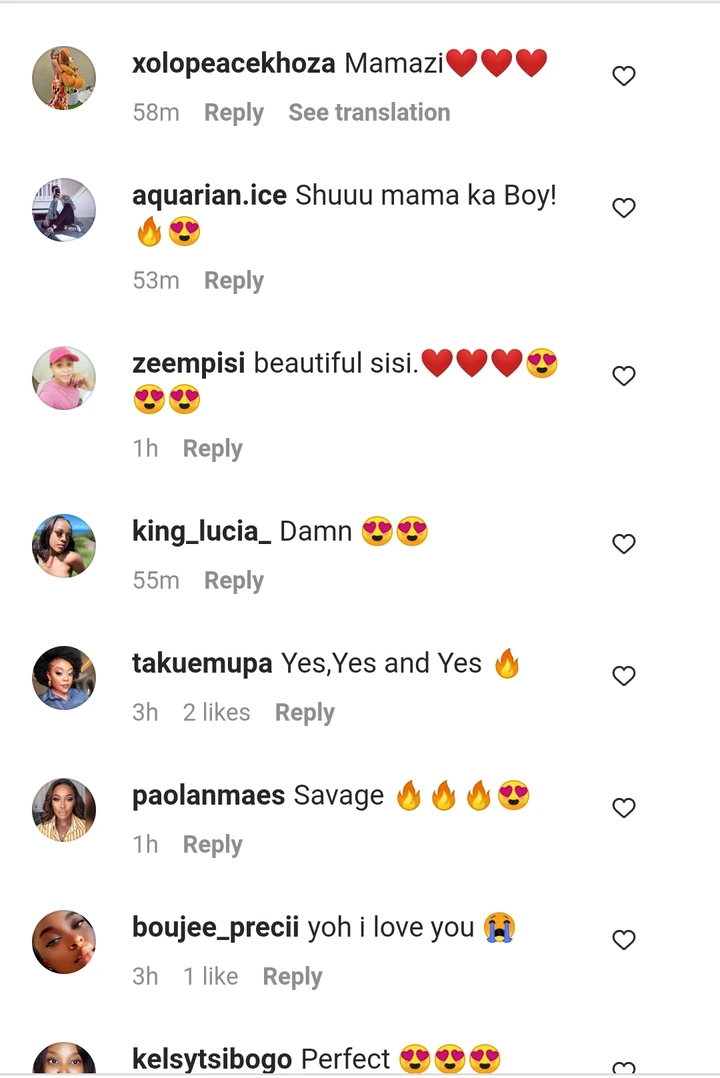Open aquarian.ice's profile avatar
This screenshot has width=720, height=1078.
click(64, 209)
